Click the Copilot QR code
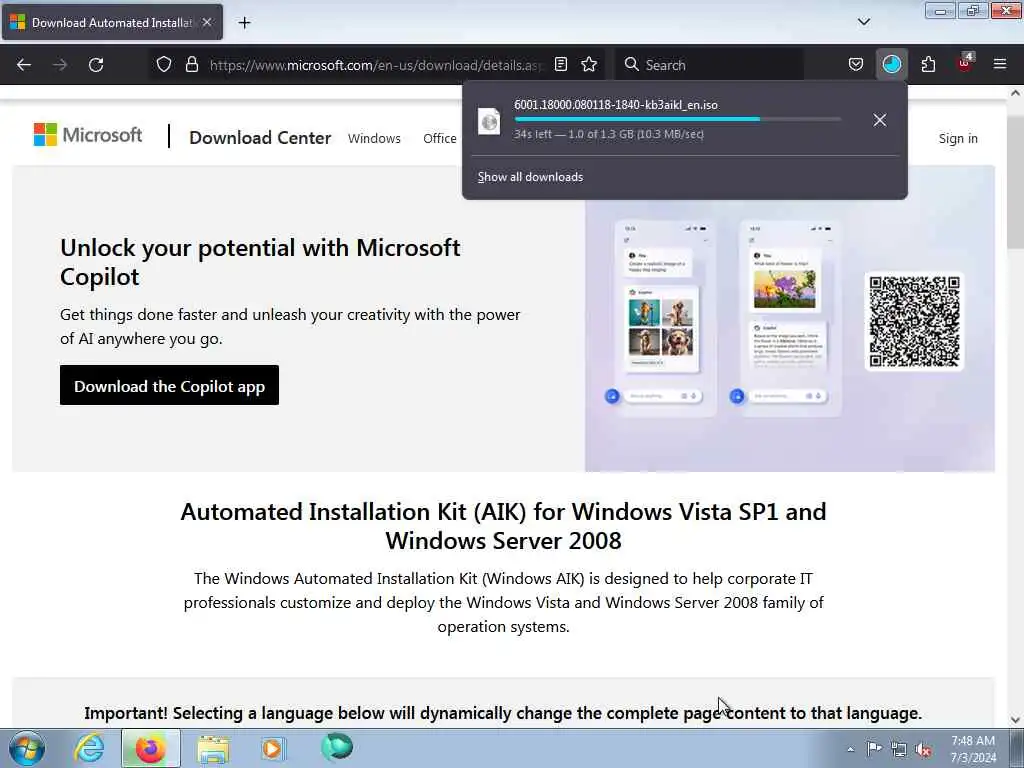This screenshot has height=768, width=1024. [914, 321]
